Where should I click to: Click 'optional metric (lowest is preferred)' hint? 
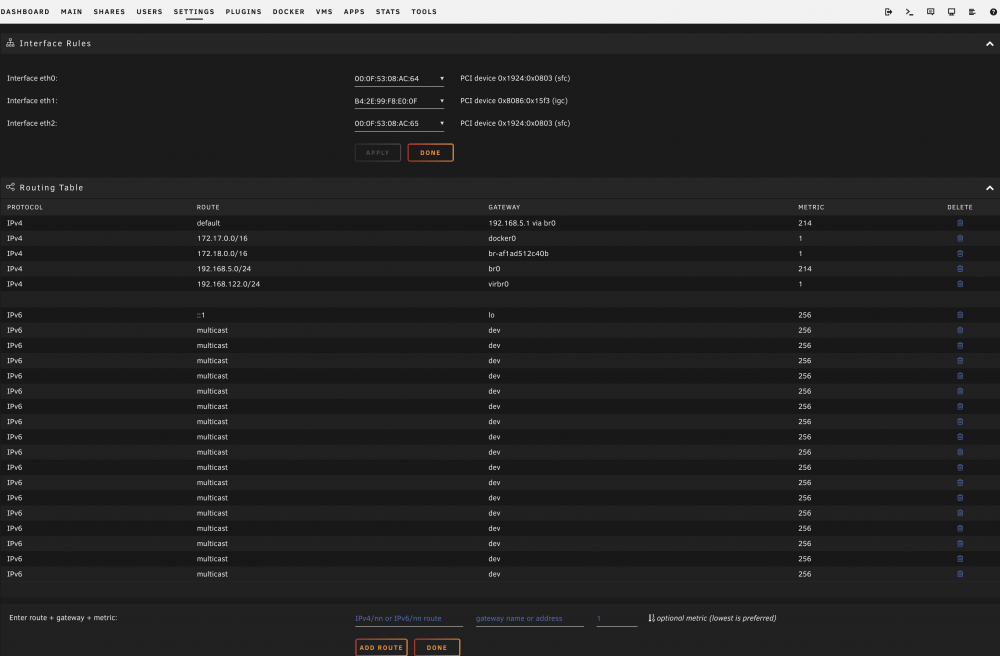pyautogui.click(x=716, y=618)
